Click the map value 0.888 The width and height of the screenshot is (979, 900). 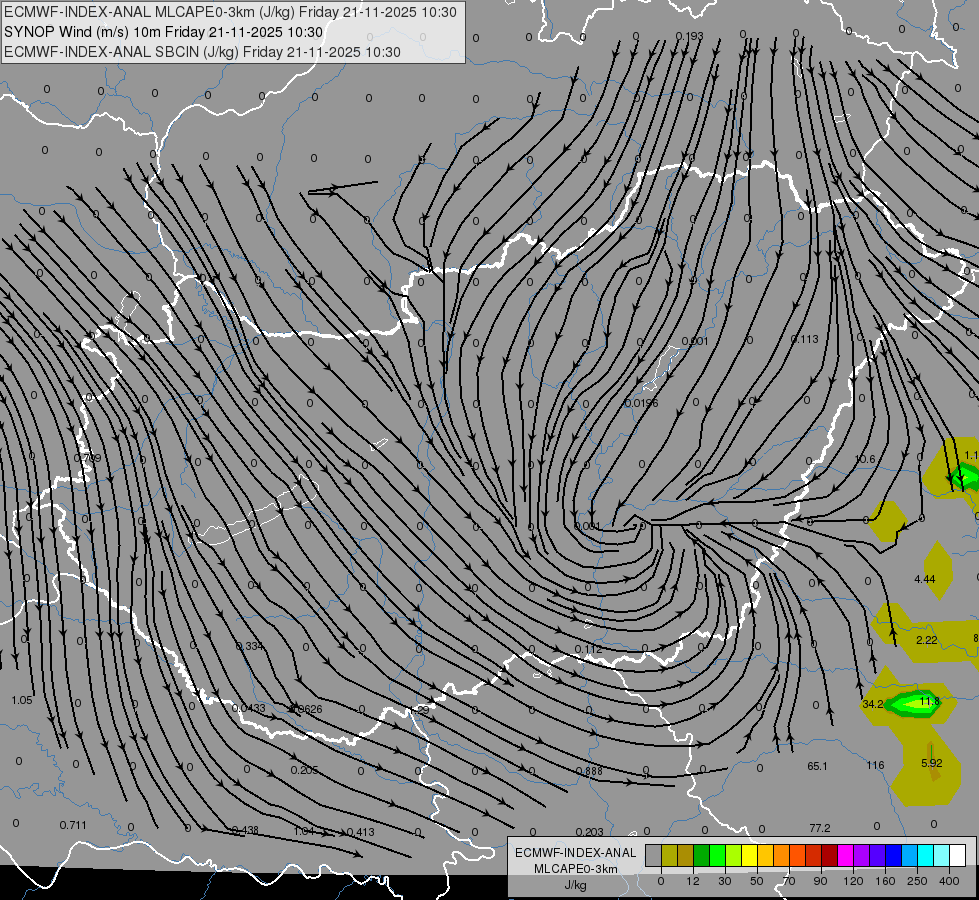pos(589,771)
